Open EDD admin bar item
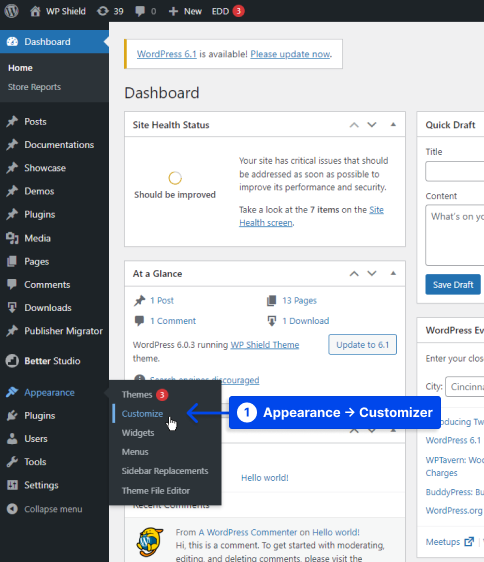 pyautogui.click(x=228, y=11)
